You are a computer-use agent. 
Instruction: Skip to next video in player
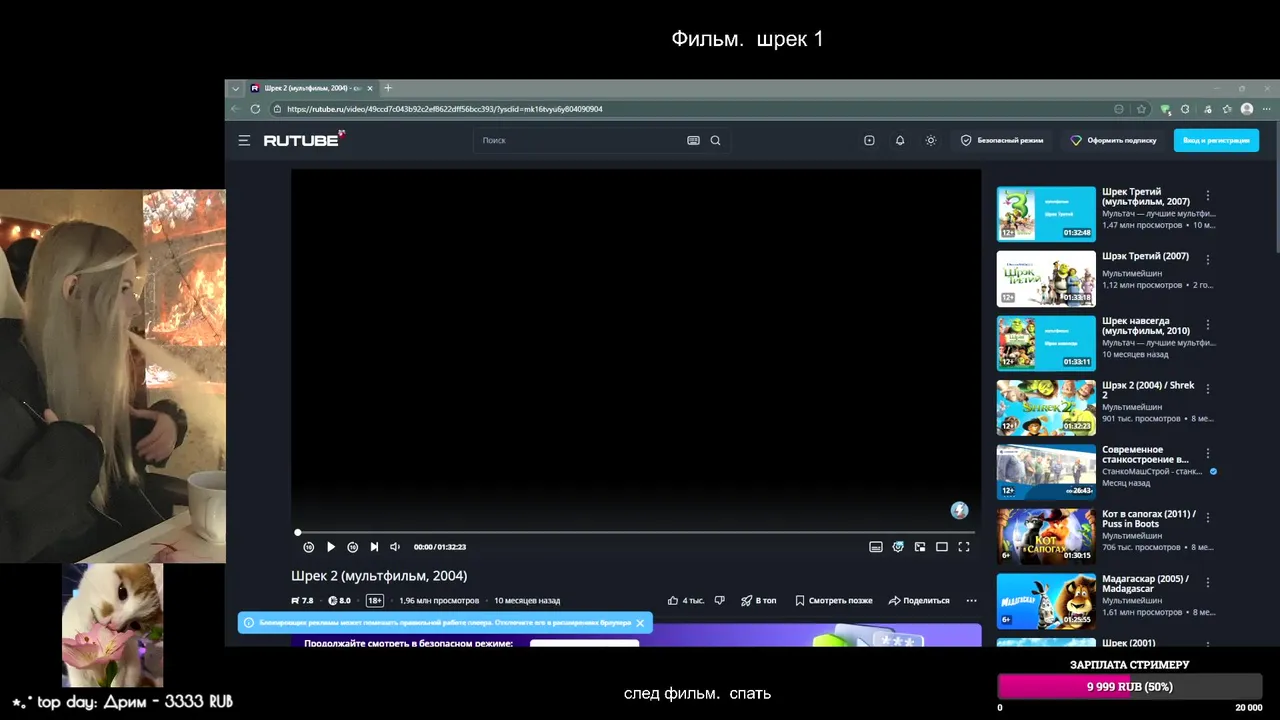click(x=374, y=547)
